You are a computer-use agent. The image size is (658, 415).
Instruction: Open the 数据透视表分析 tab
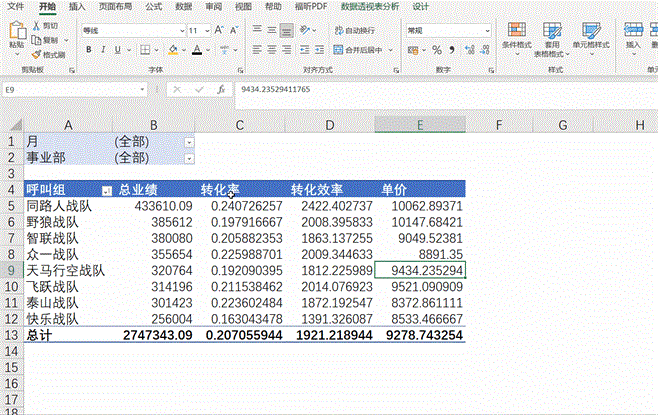point(369,6)
